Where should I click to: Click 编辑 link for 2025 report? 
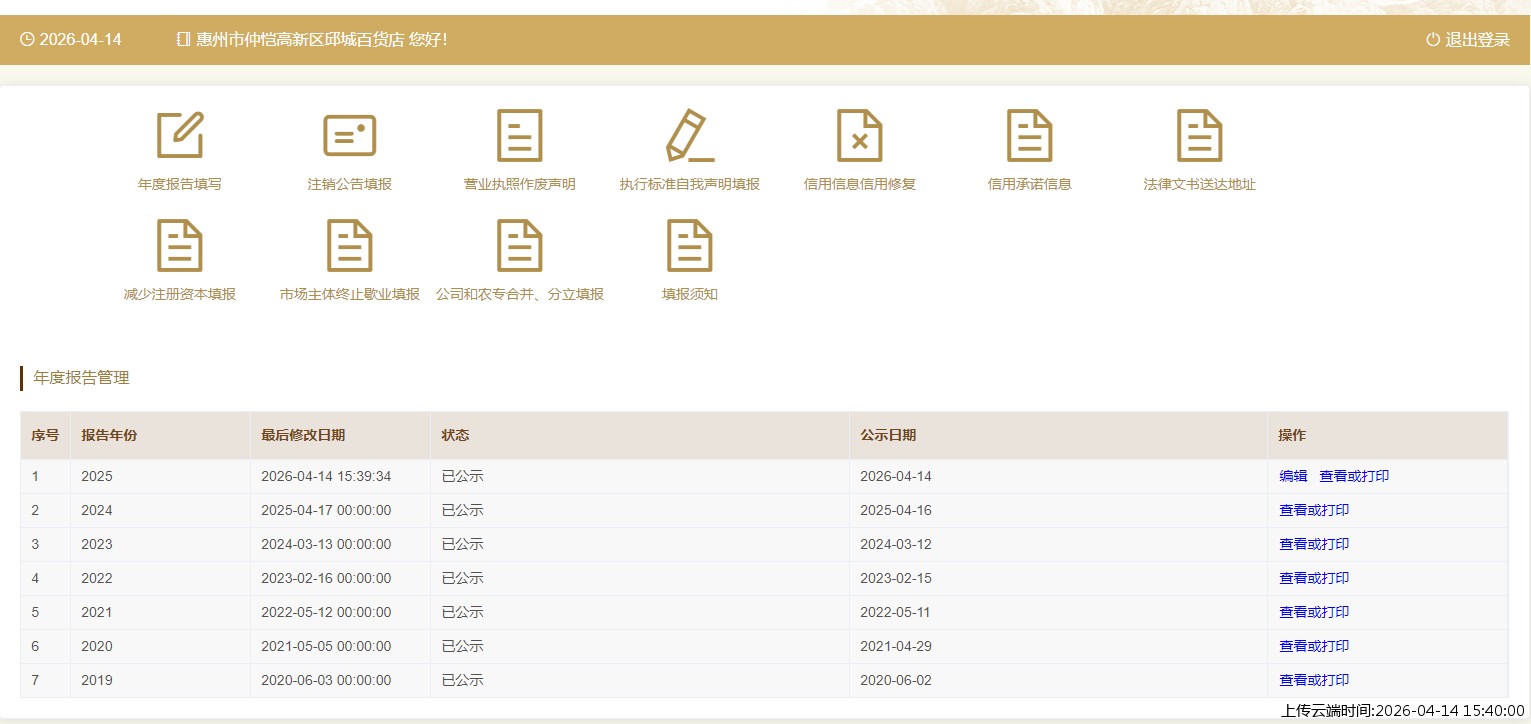pyautogui.click(x=1293, y=476)
